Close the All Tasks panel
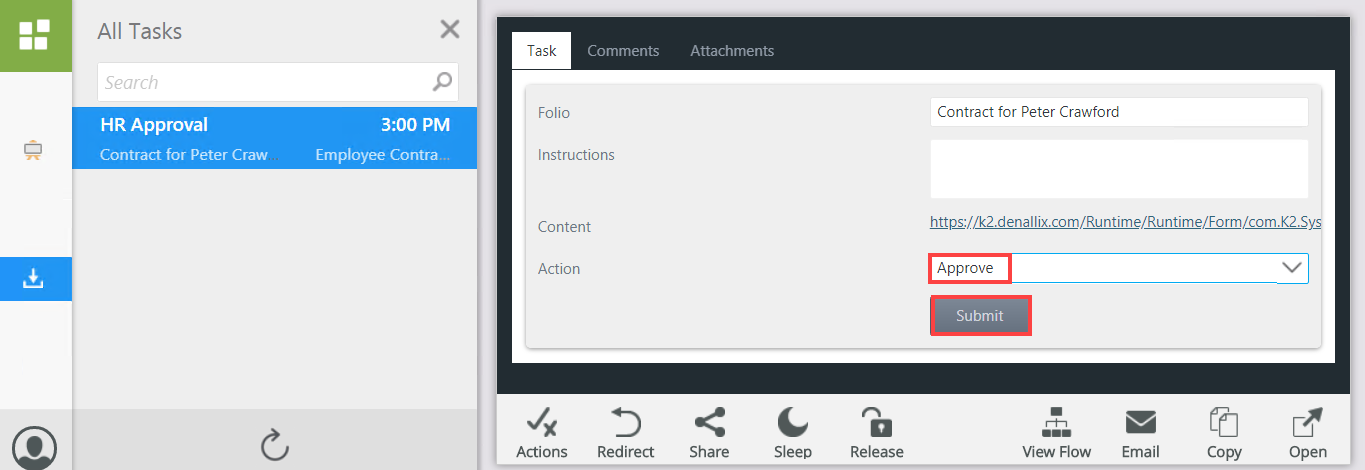The width and height of the screenshot is (1365, 470). pos(450,30)
